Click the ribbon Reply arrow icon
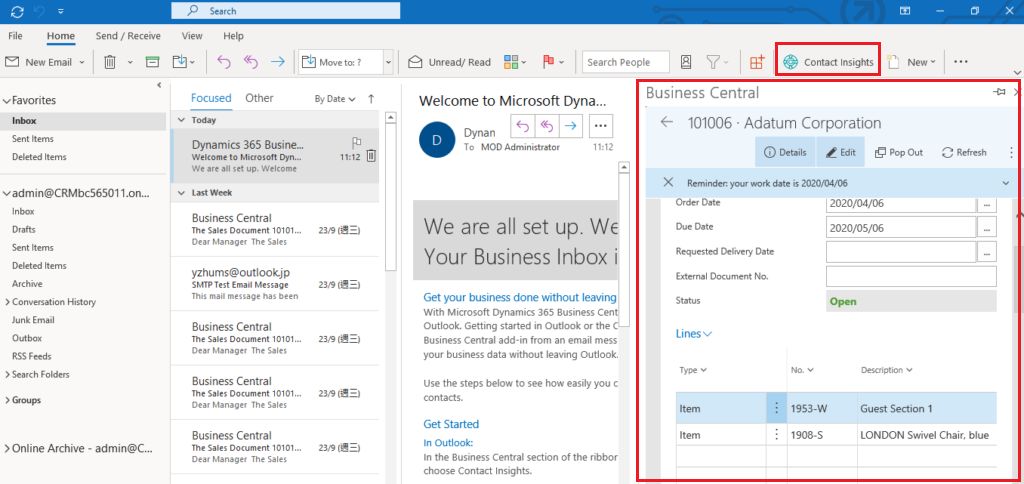The width and height of the screenshot is (1024, 484). click(224, 62)
